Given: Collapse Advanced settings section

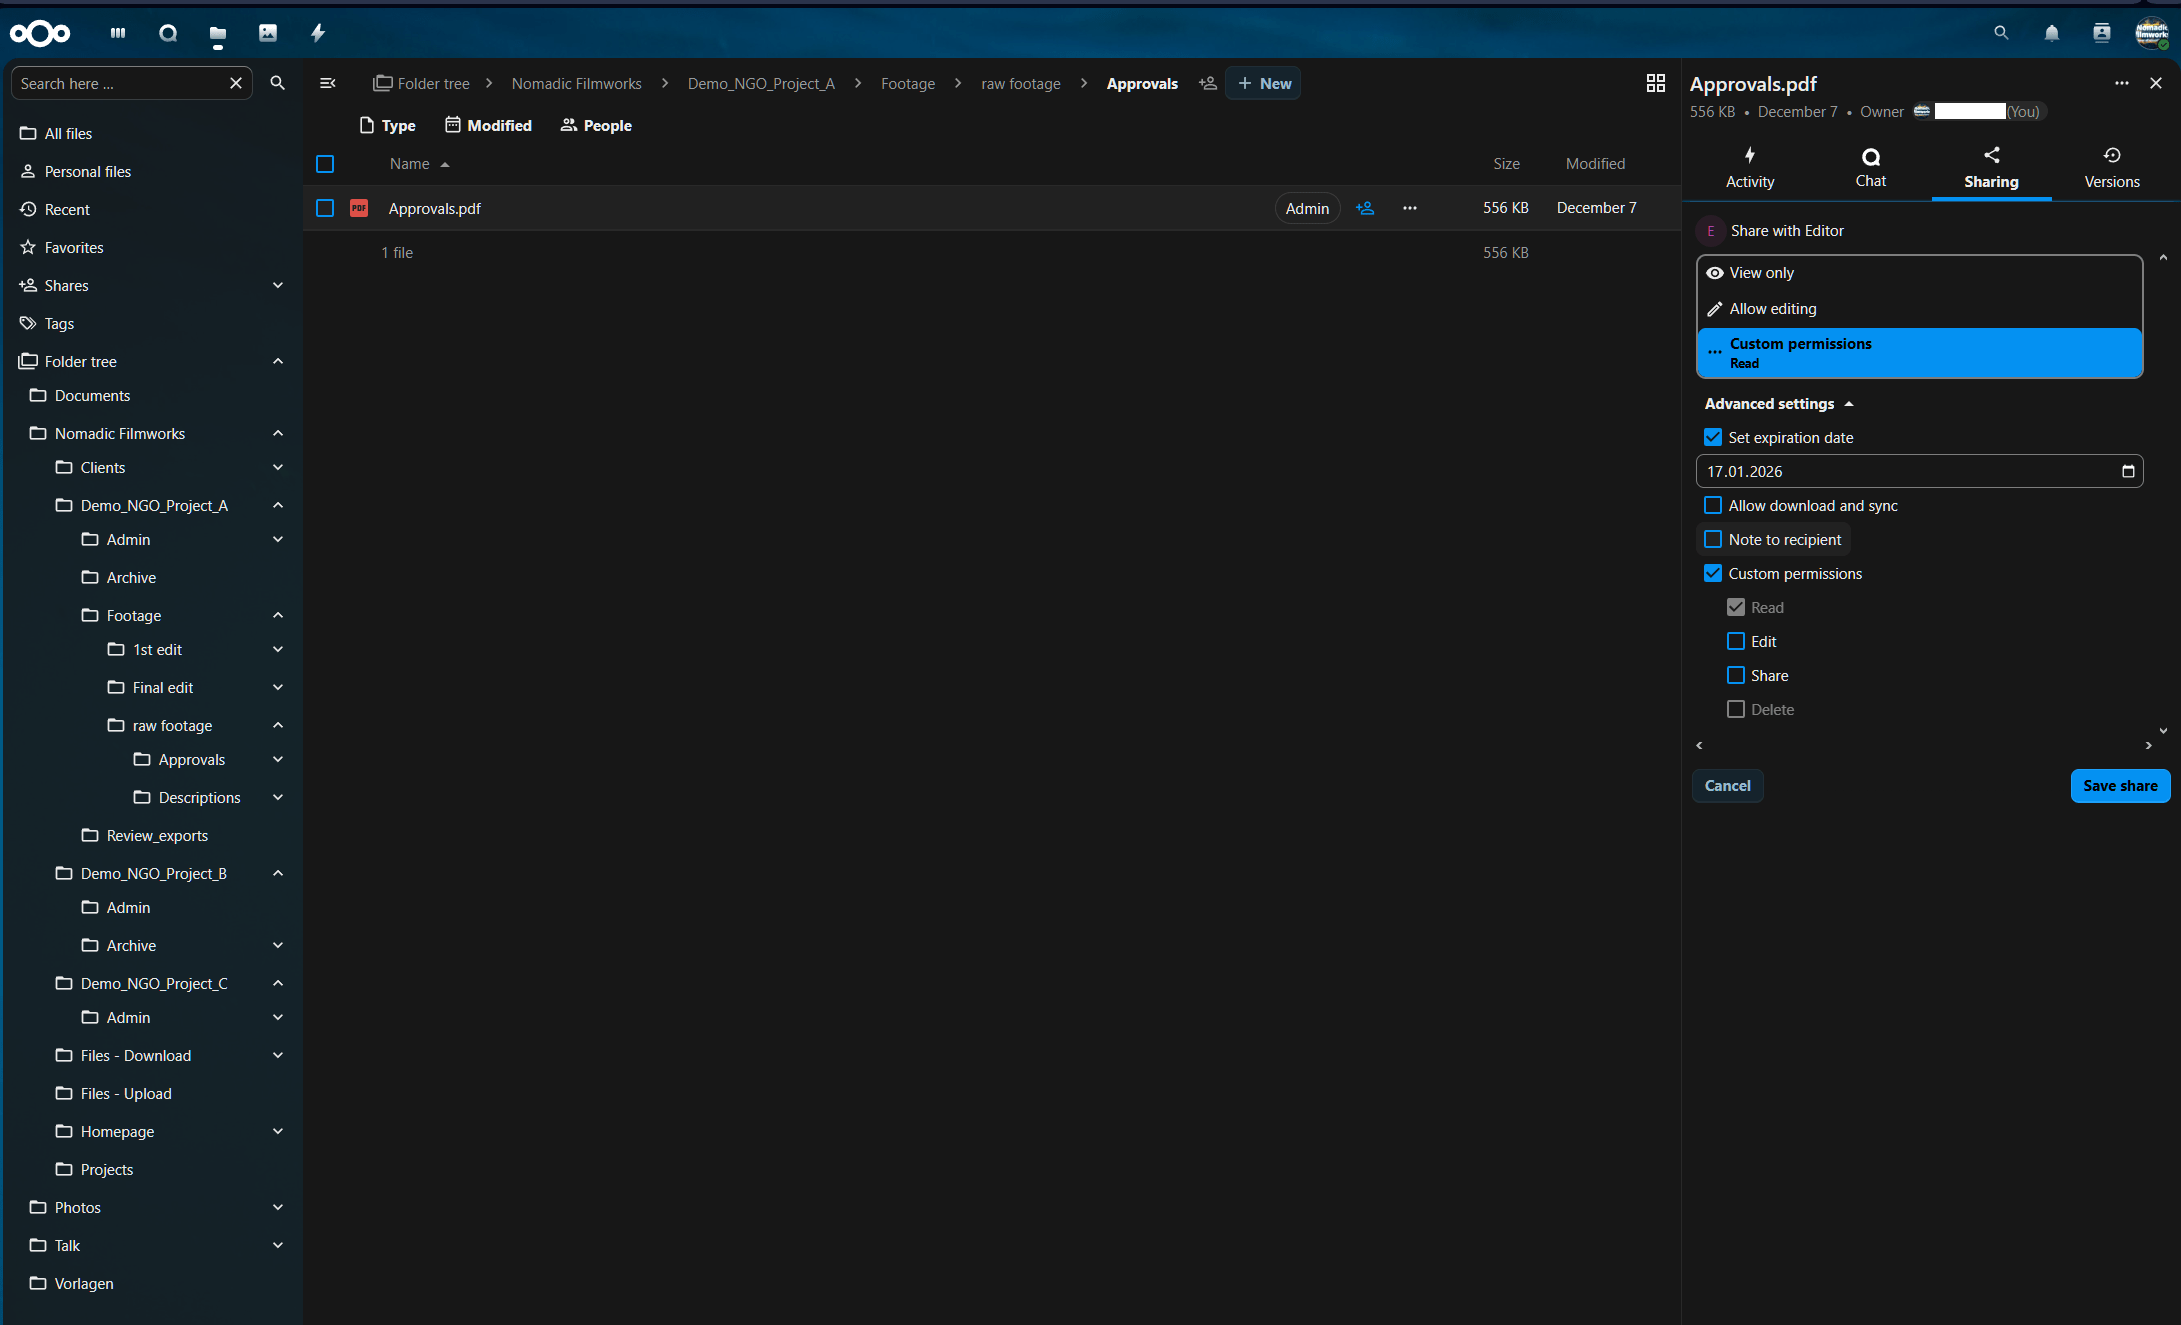Looking at the screenshot, I should [1778, 404].
